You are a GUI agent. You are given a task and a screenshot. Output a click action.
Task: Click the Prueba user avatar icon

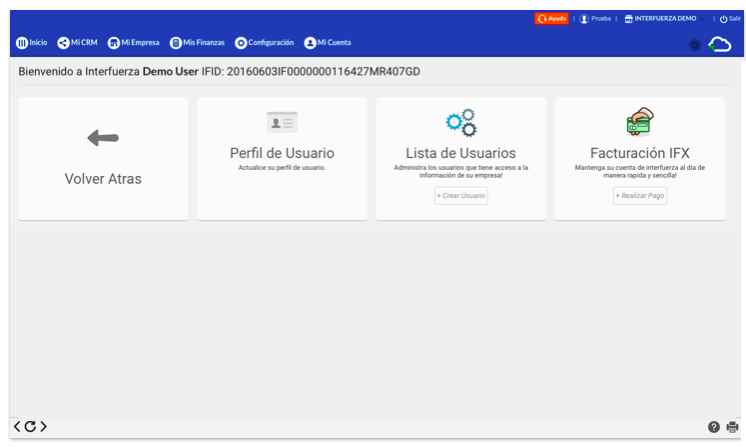(x=584, y=19)
